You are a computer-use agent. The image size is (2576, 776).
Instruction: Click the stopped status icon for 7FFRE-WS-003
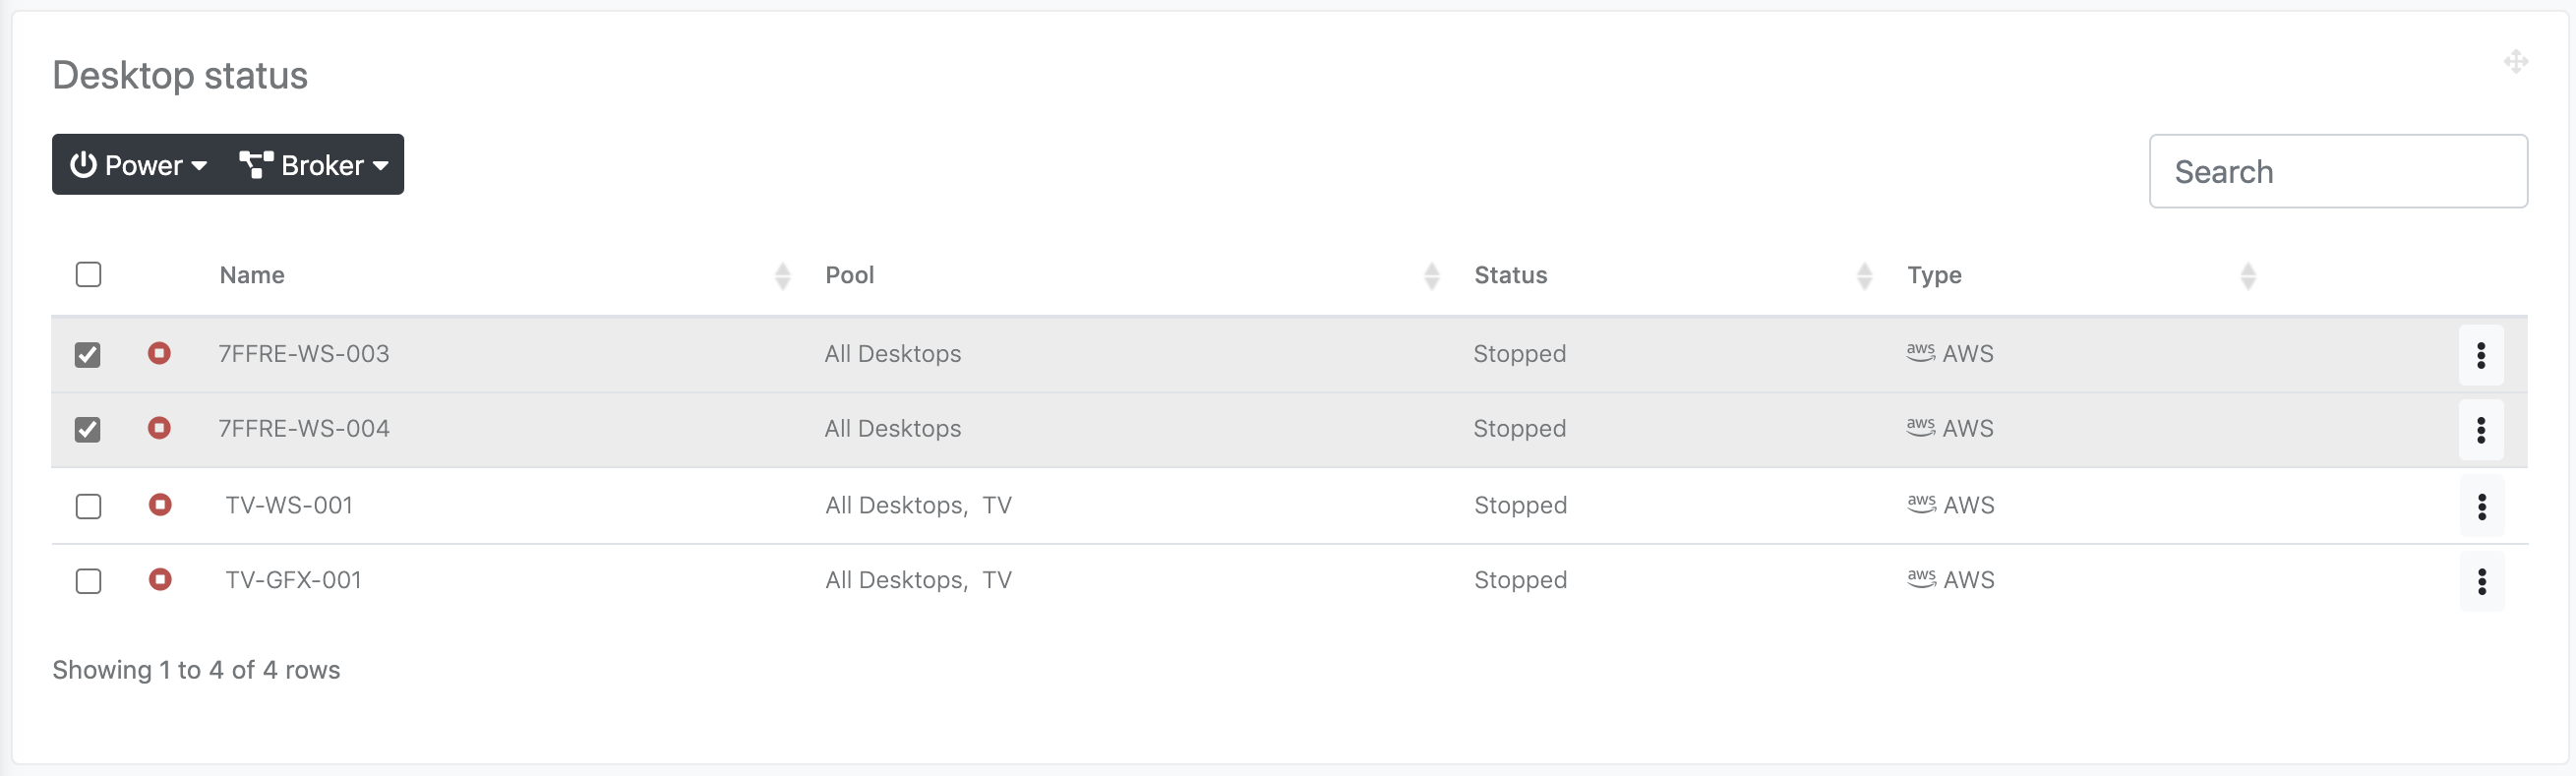click(159, 353)
